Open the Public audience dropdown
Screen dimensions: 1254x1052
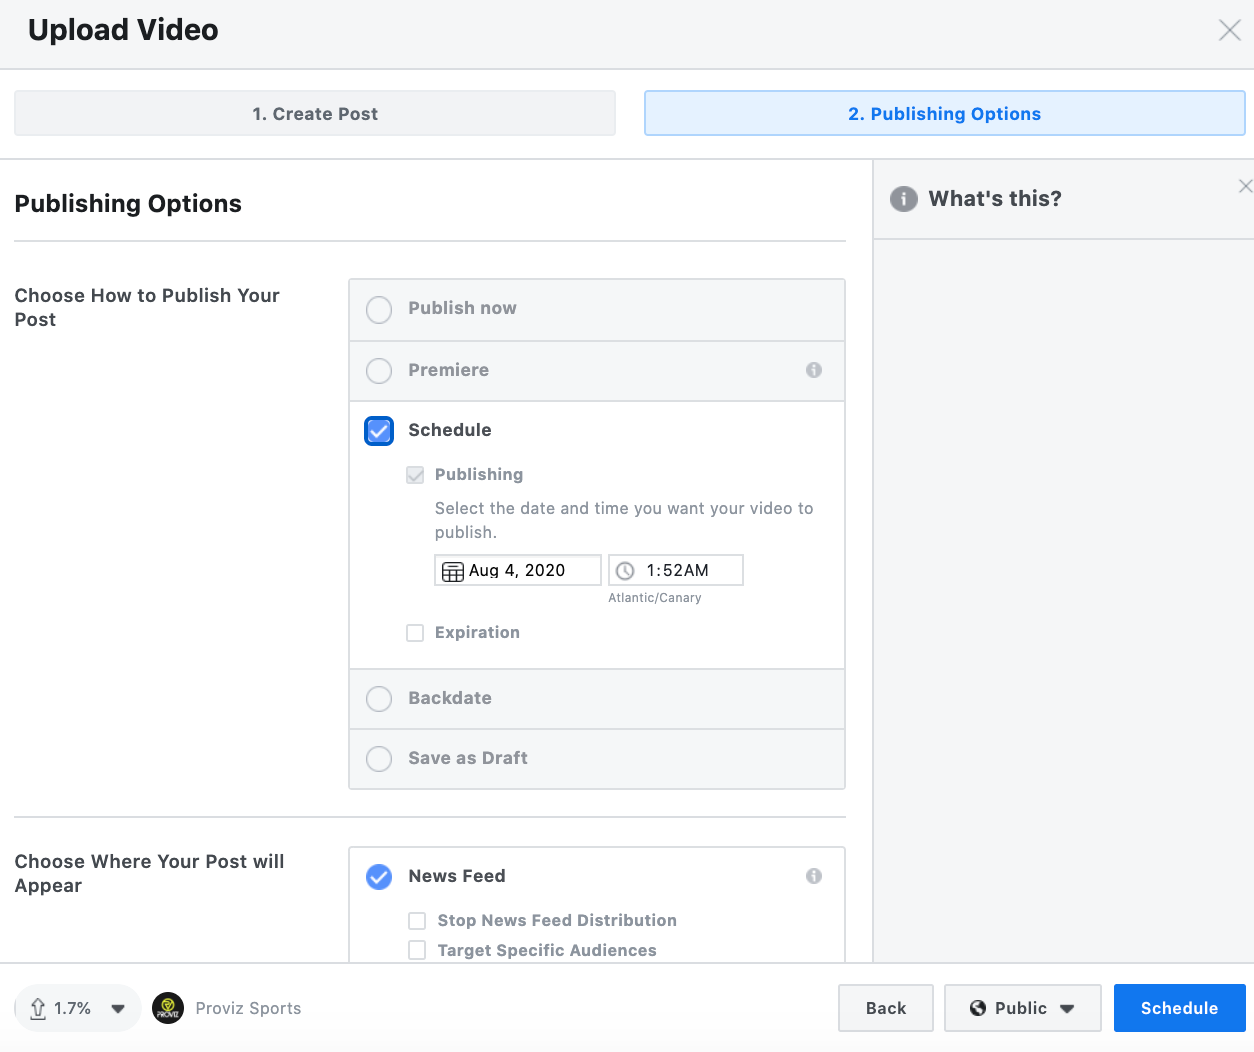coord(1022,1008)
